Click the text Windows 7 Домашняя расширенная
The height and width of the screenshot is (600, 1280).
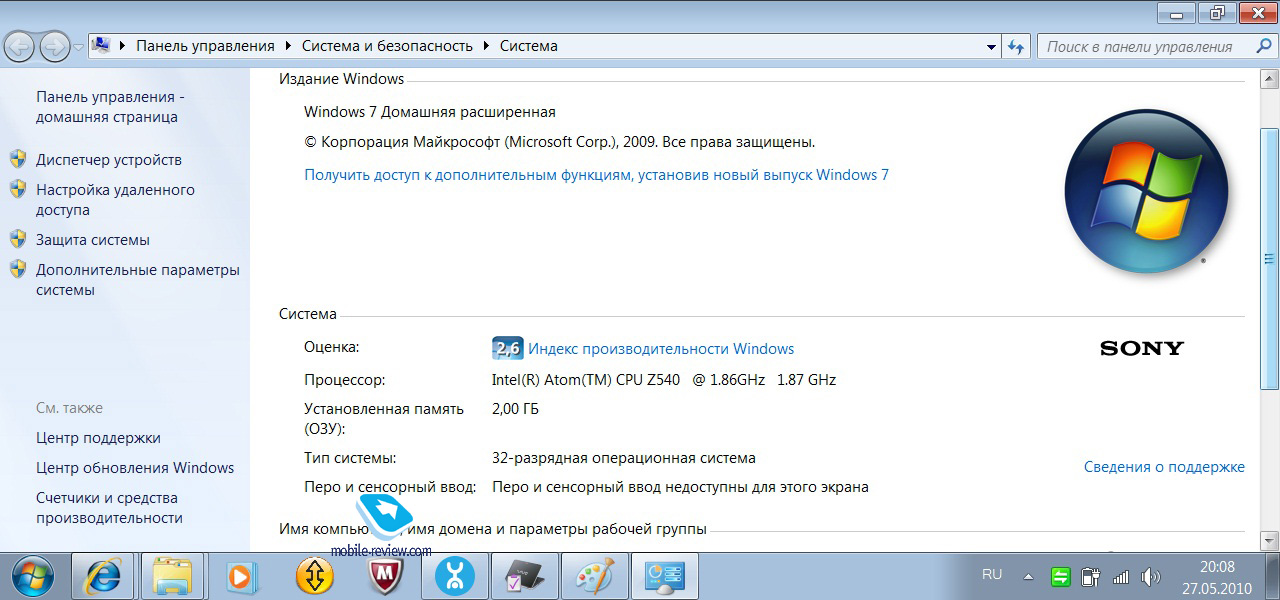point(430,112)
